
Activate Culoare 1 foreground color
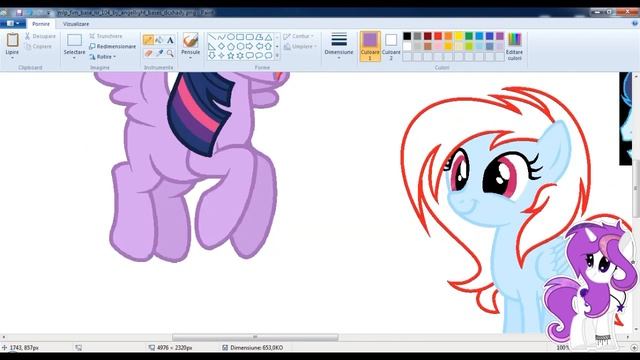pyautogui.click(x=370, y=46)
